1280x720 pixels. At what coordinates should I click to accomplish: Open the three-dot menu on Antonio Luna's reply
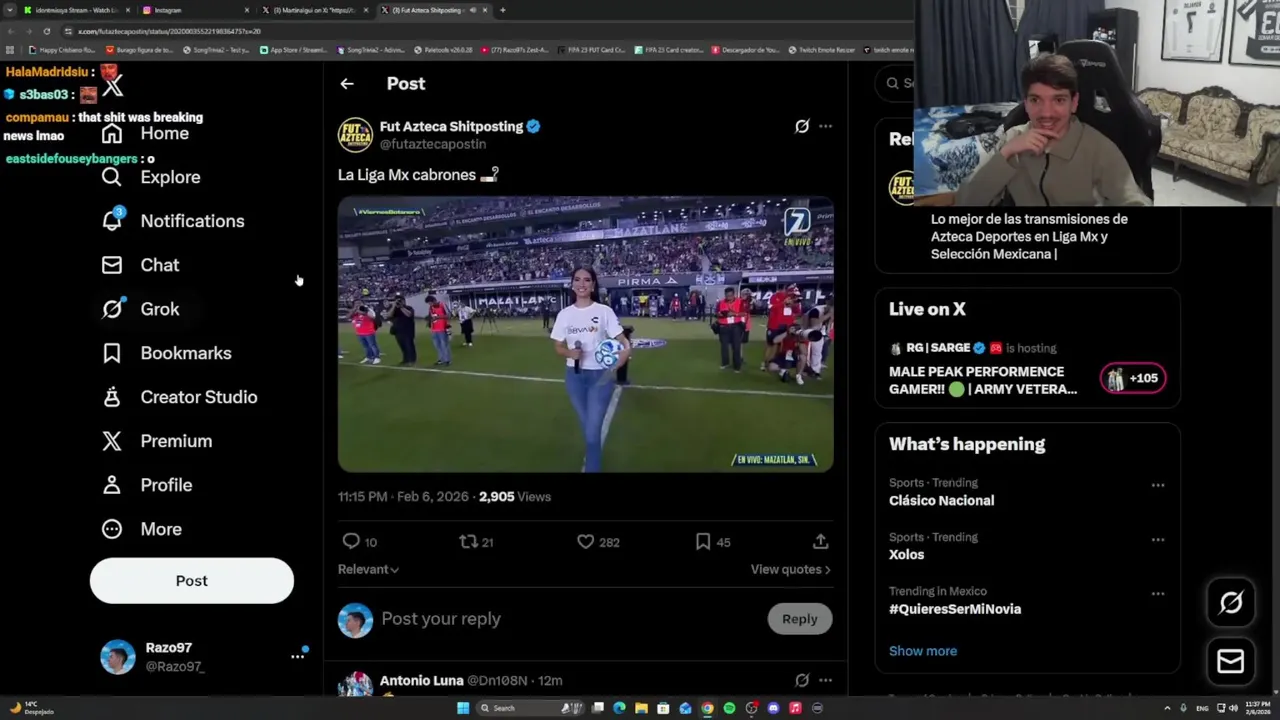coord(825,680)
